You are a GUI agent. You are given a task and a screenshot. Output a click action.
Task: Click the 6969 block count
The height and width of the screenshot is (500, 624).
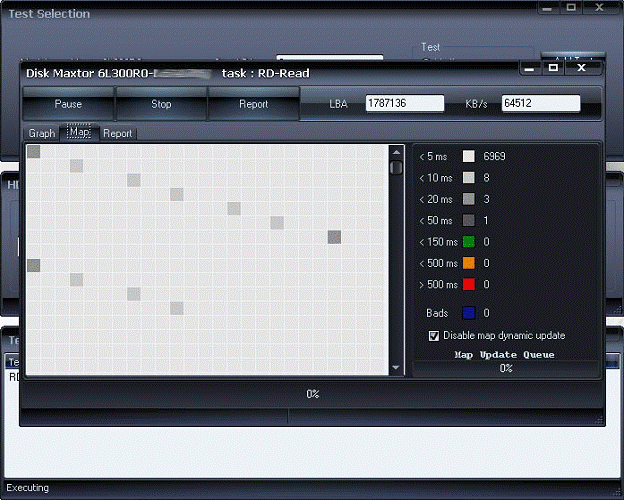494,156
